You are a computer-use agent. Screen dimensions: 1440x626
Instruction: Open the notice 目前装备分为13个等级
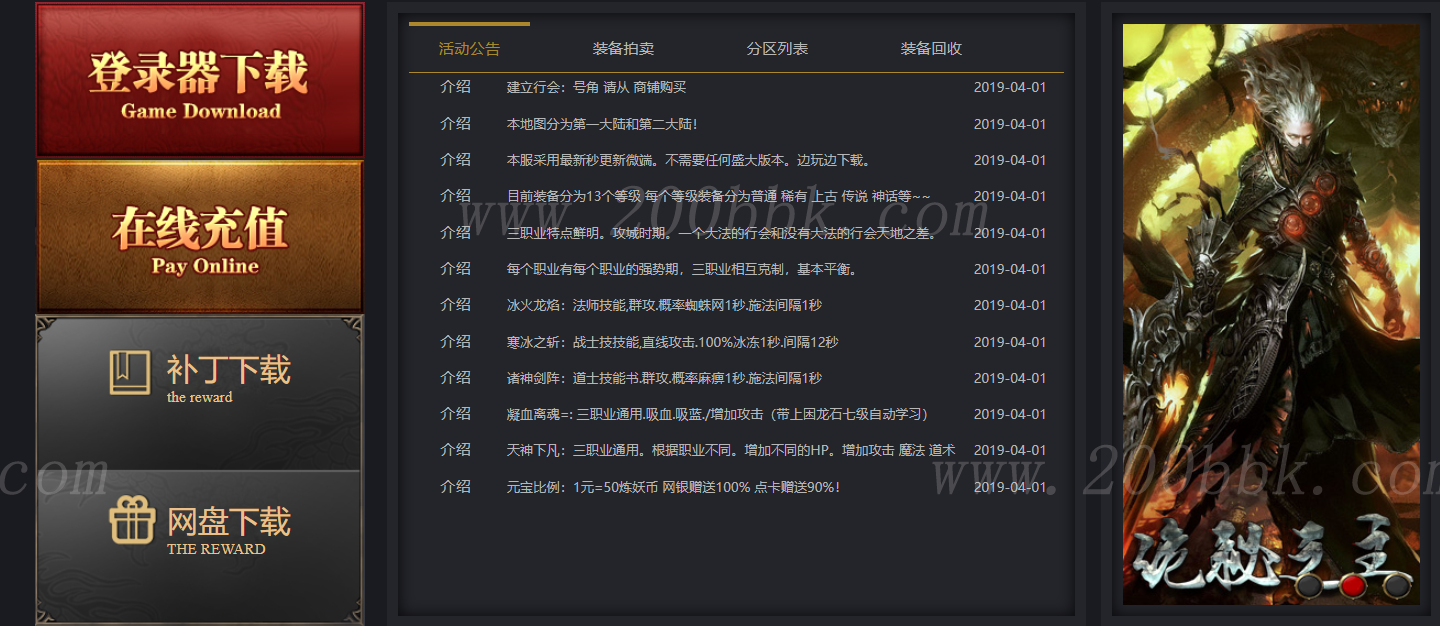719,196
